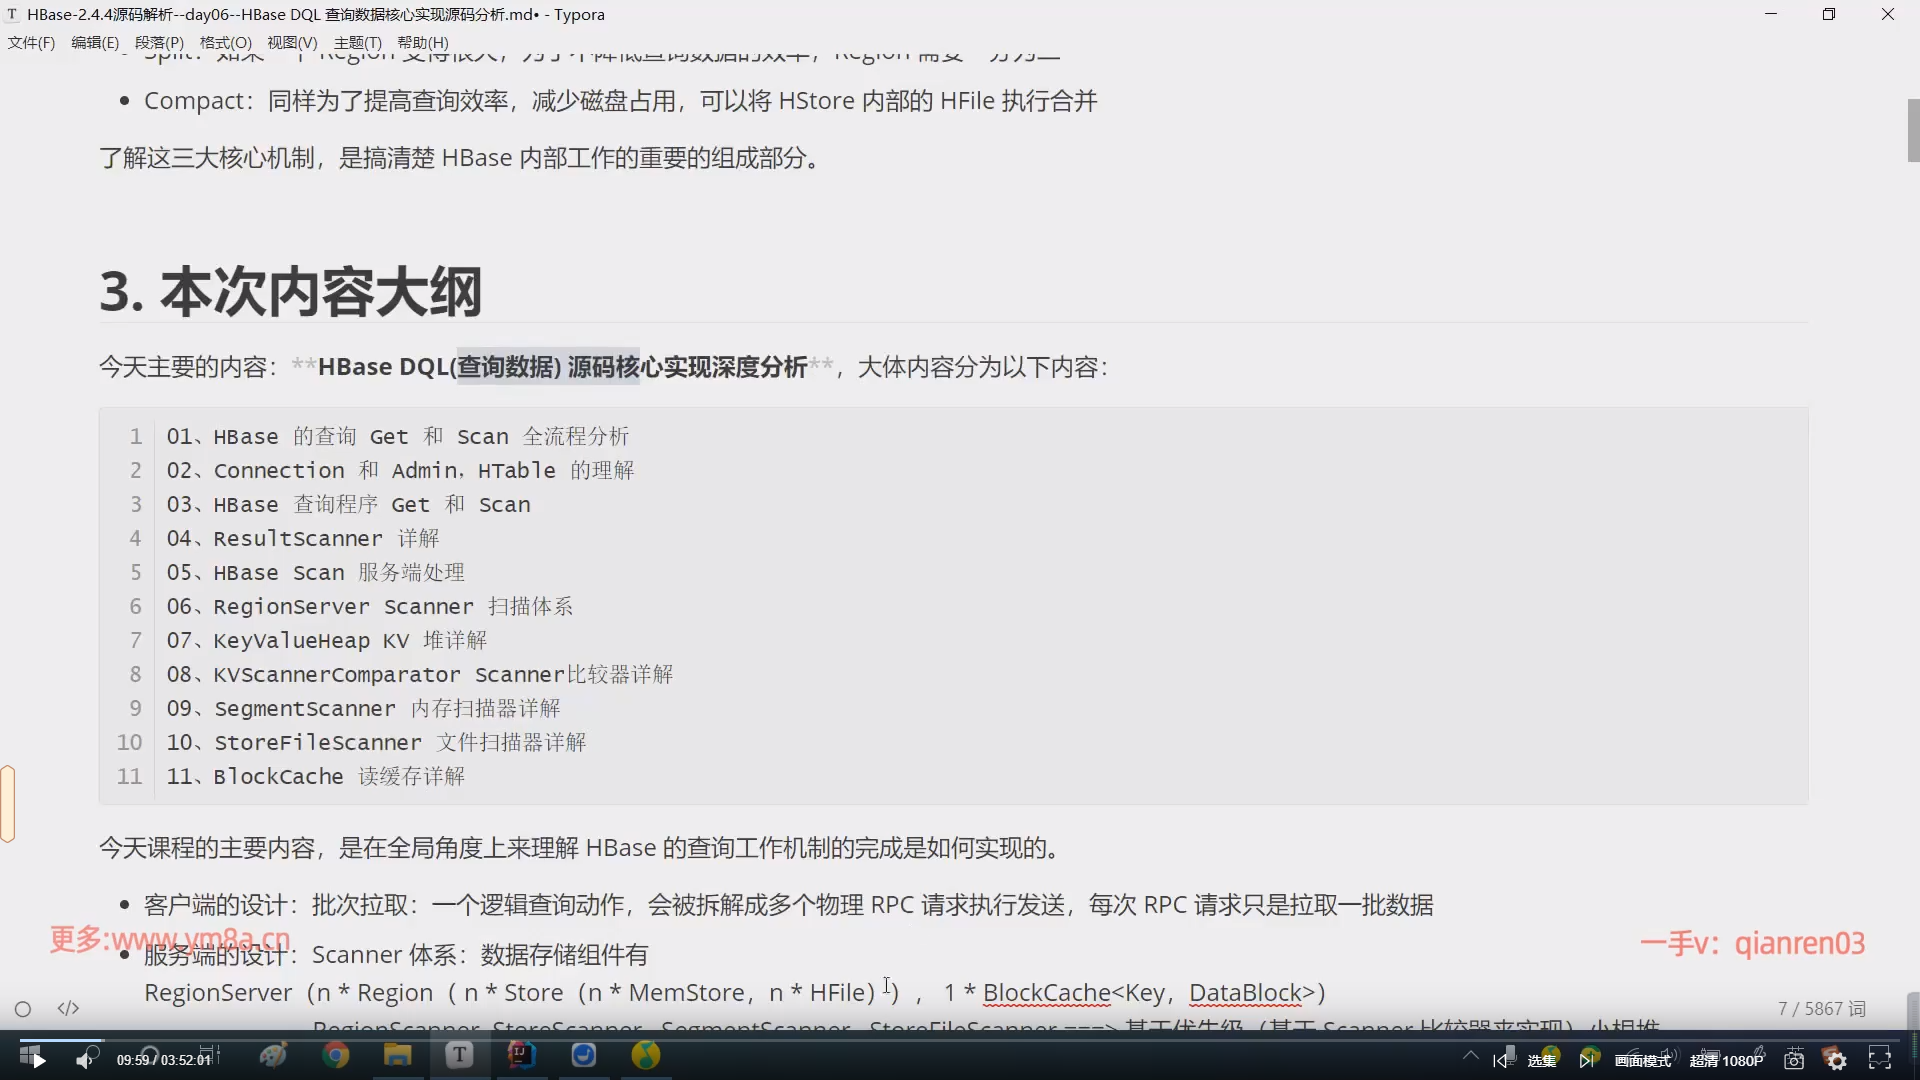The width and height of the screenshot is (1920, 1080).
Task: Open 画面模式 picture mode menu
Action: coord(1642,1060)
